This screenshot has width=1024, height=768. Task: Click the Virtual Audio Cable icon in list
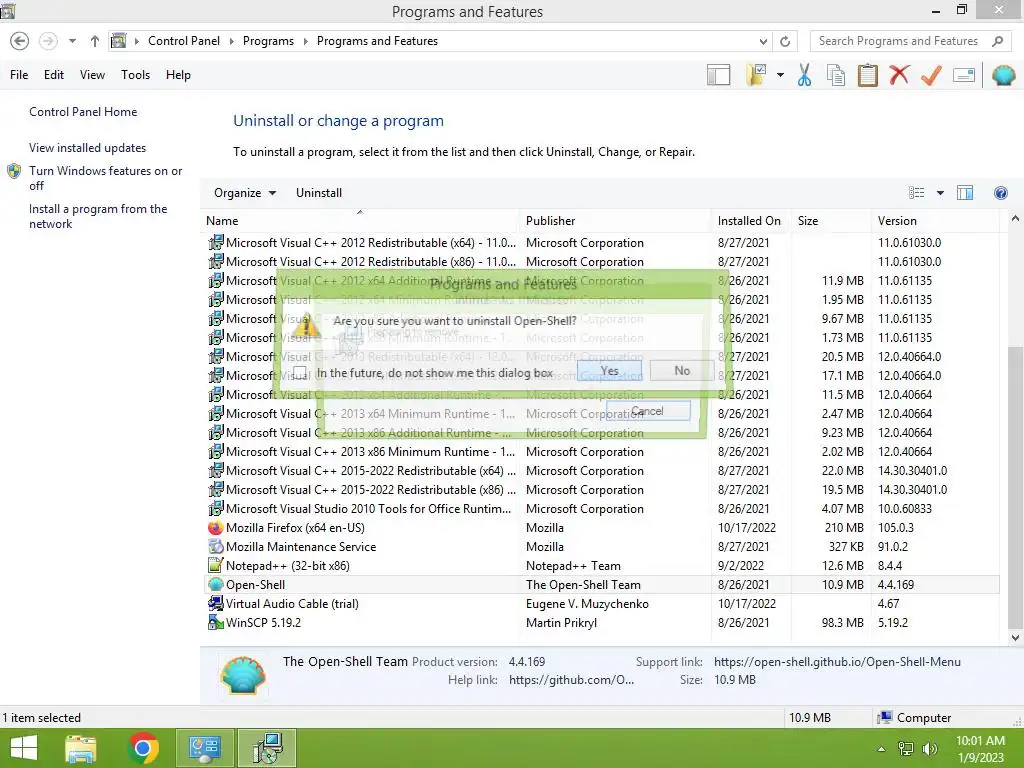click(x=216, y=603)
